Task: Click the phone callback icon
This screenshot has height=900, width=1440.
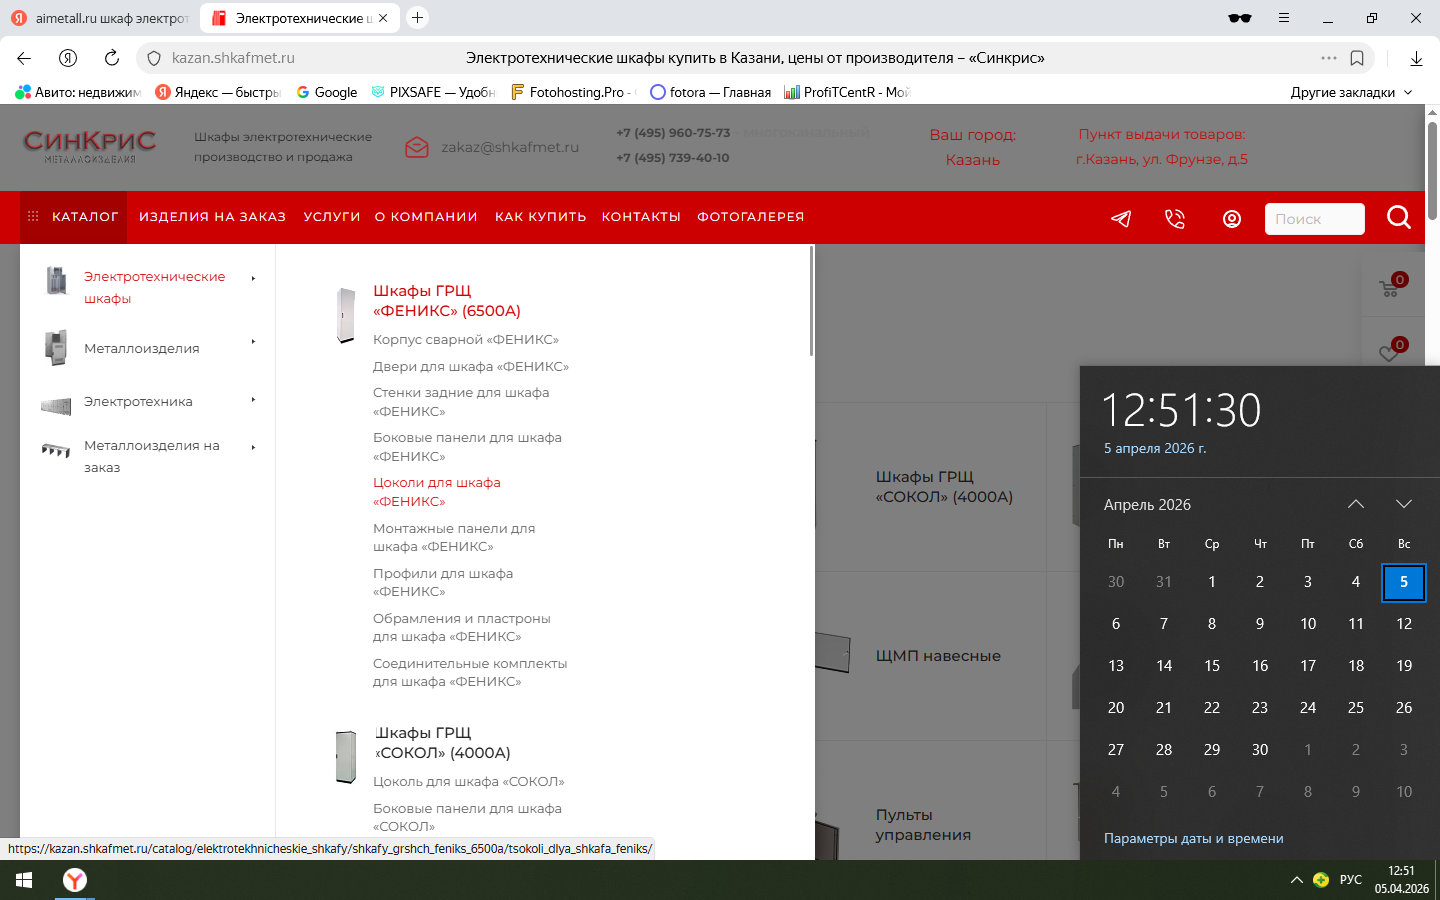Action: [1175, 218]
